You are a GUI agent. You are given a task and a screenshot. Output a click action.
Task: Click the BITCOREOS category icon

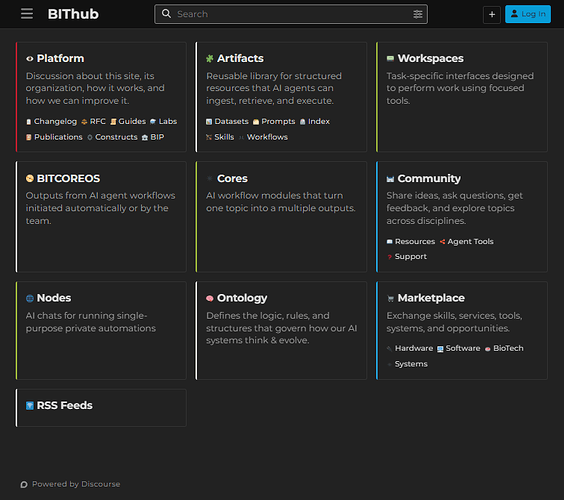pos(29,178)
